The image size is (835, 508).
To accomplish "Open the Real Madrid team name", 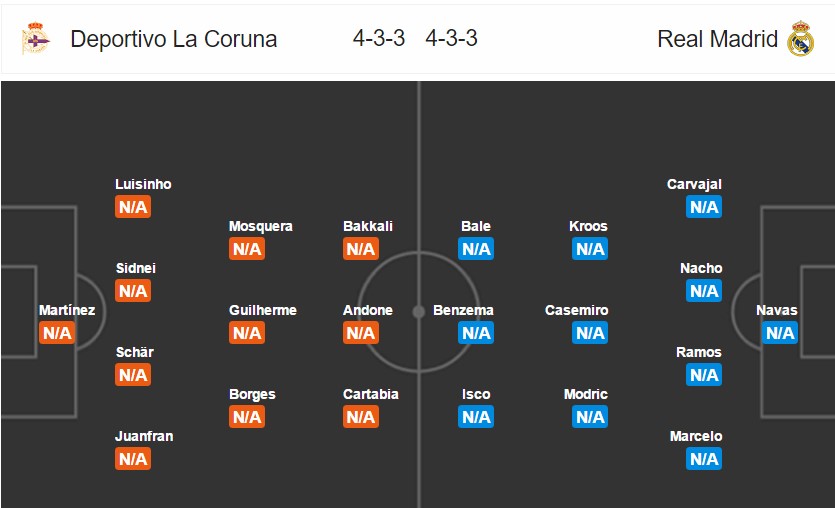I will (717, 39).
